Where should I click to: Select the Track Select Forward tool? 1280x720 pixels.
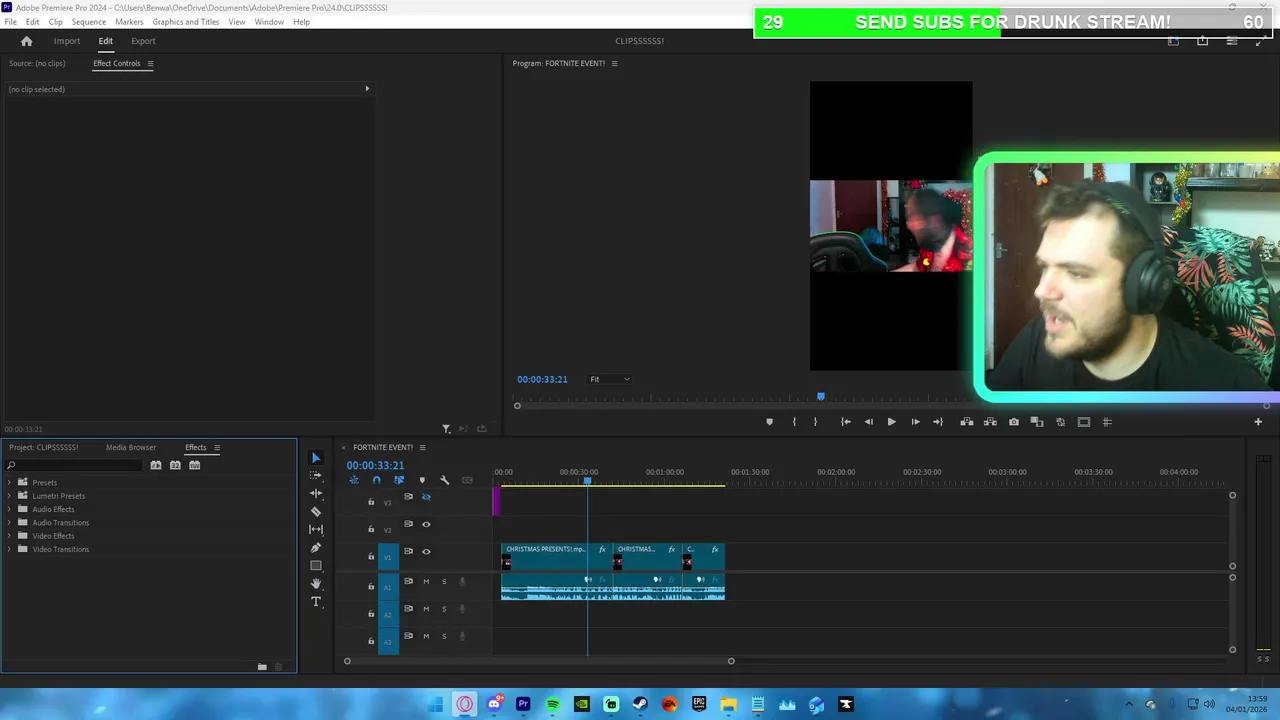coord(316,475)
